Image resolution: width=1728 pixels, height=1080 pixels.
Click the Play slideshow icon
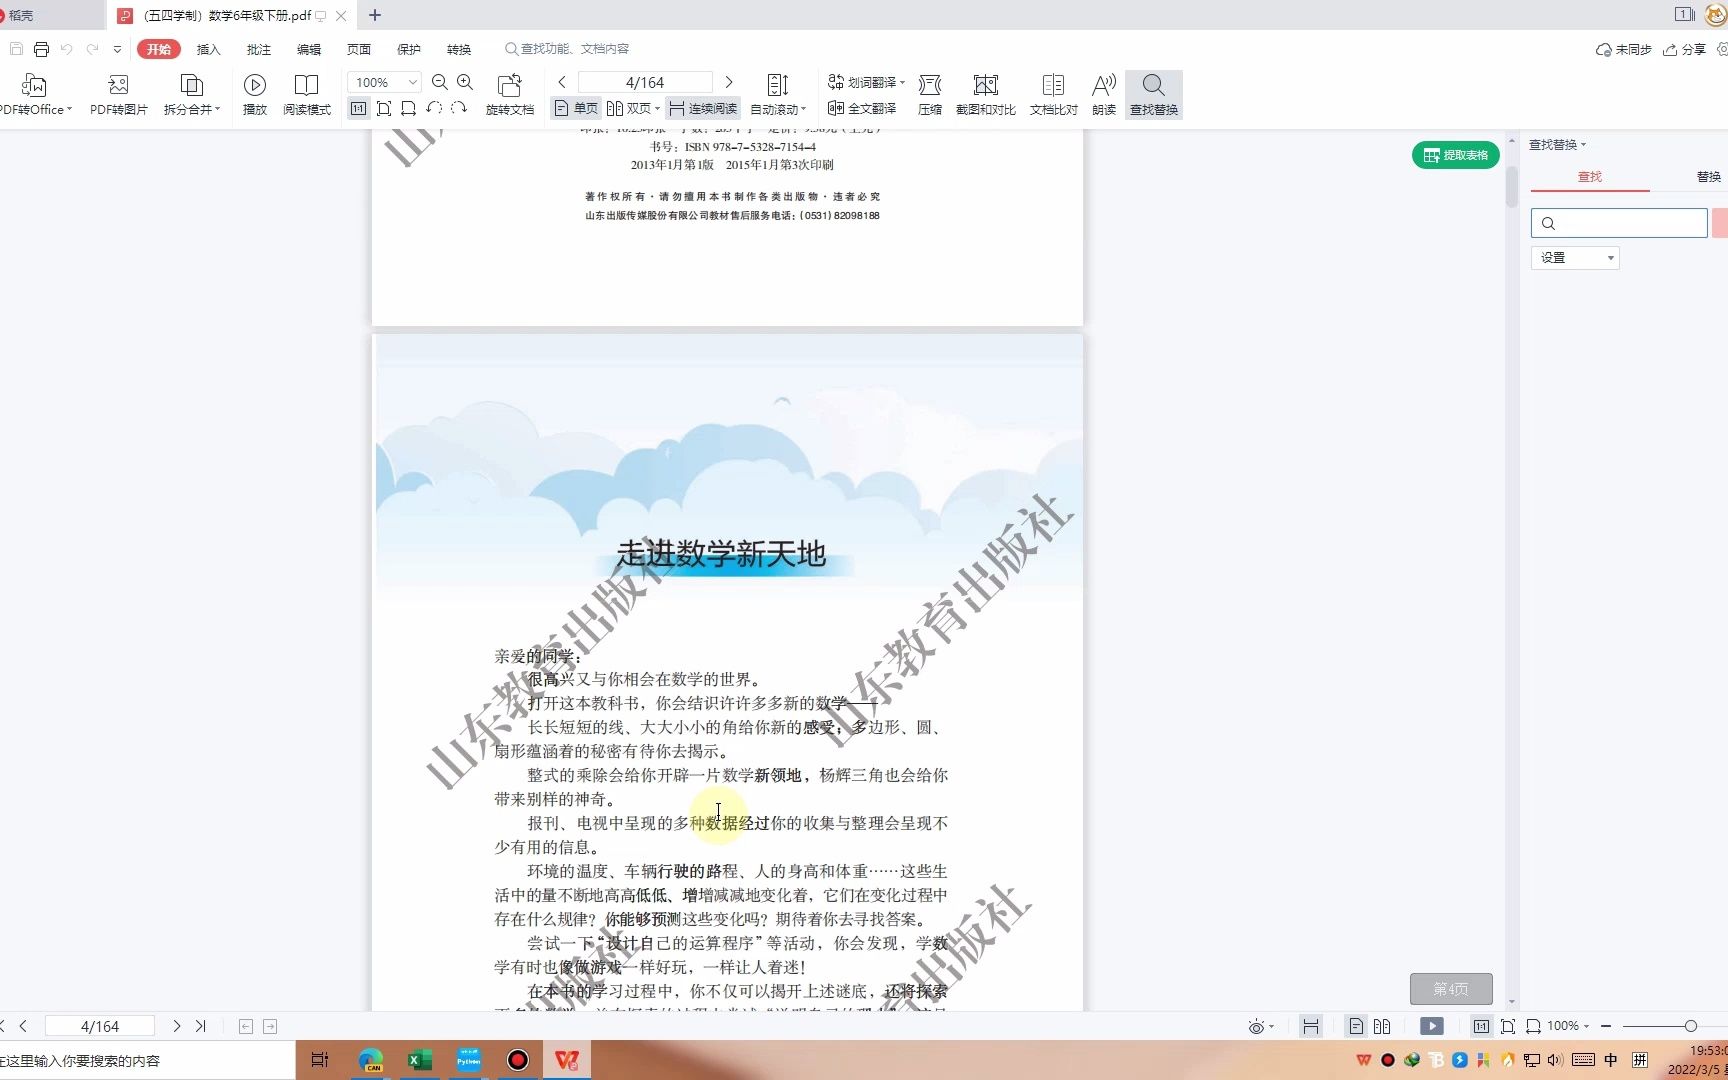click(x=255, y=95)
